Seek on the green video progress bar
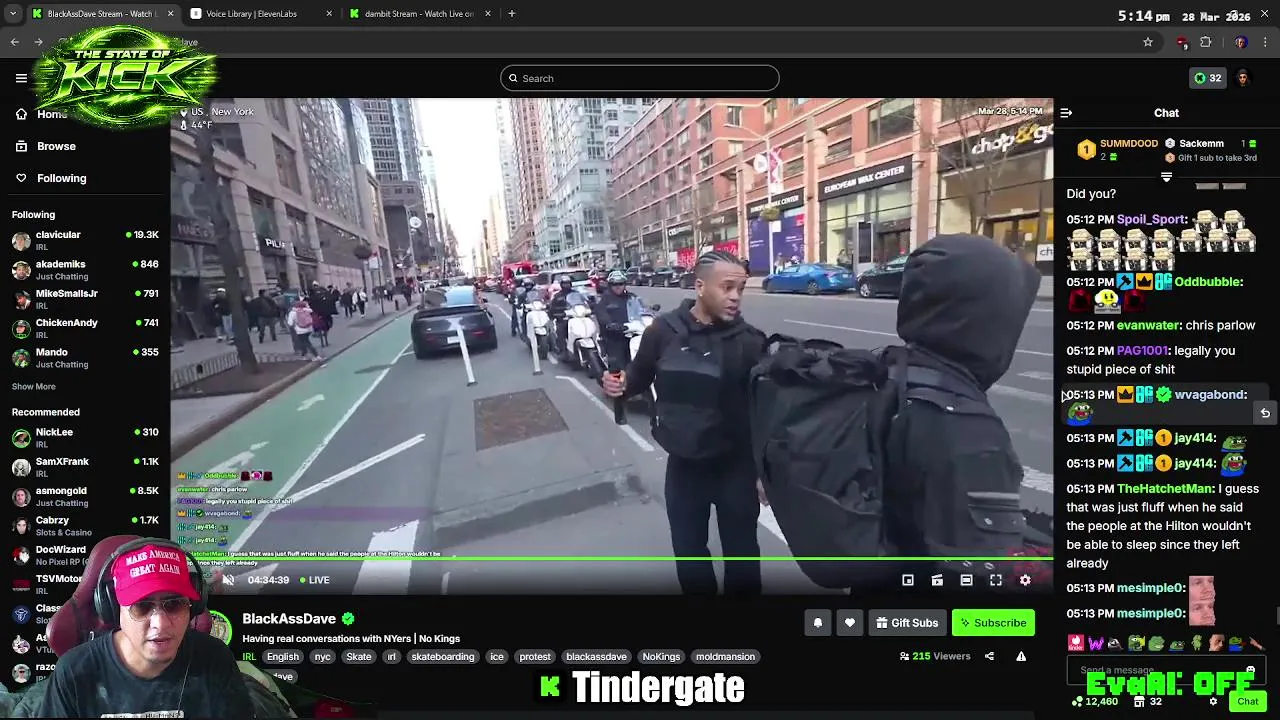 click(x=611, y=560)
